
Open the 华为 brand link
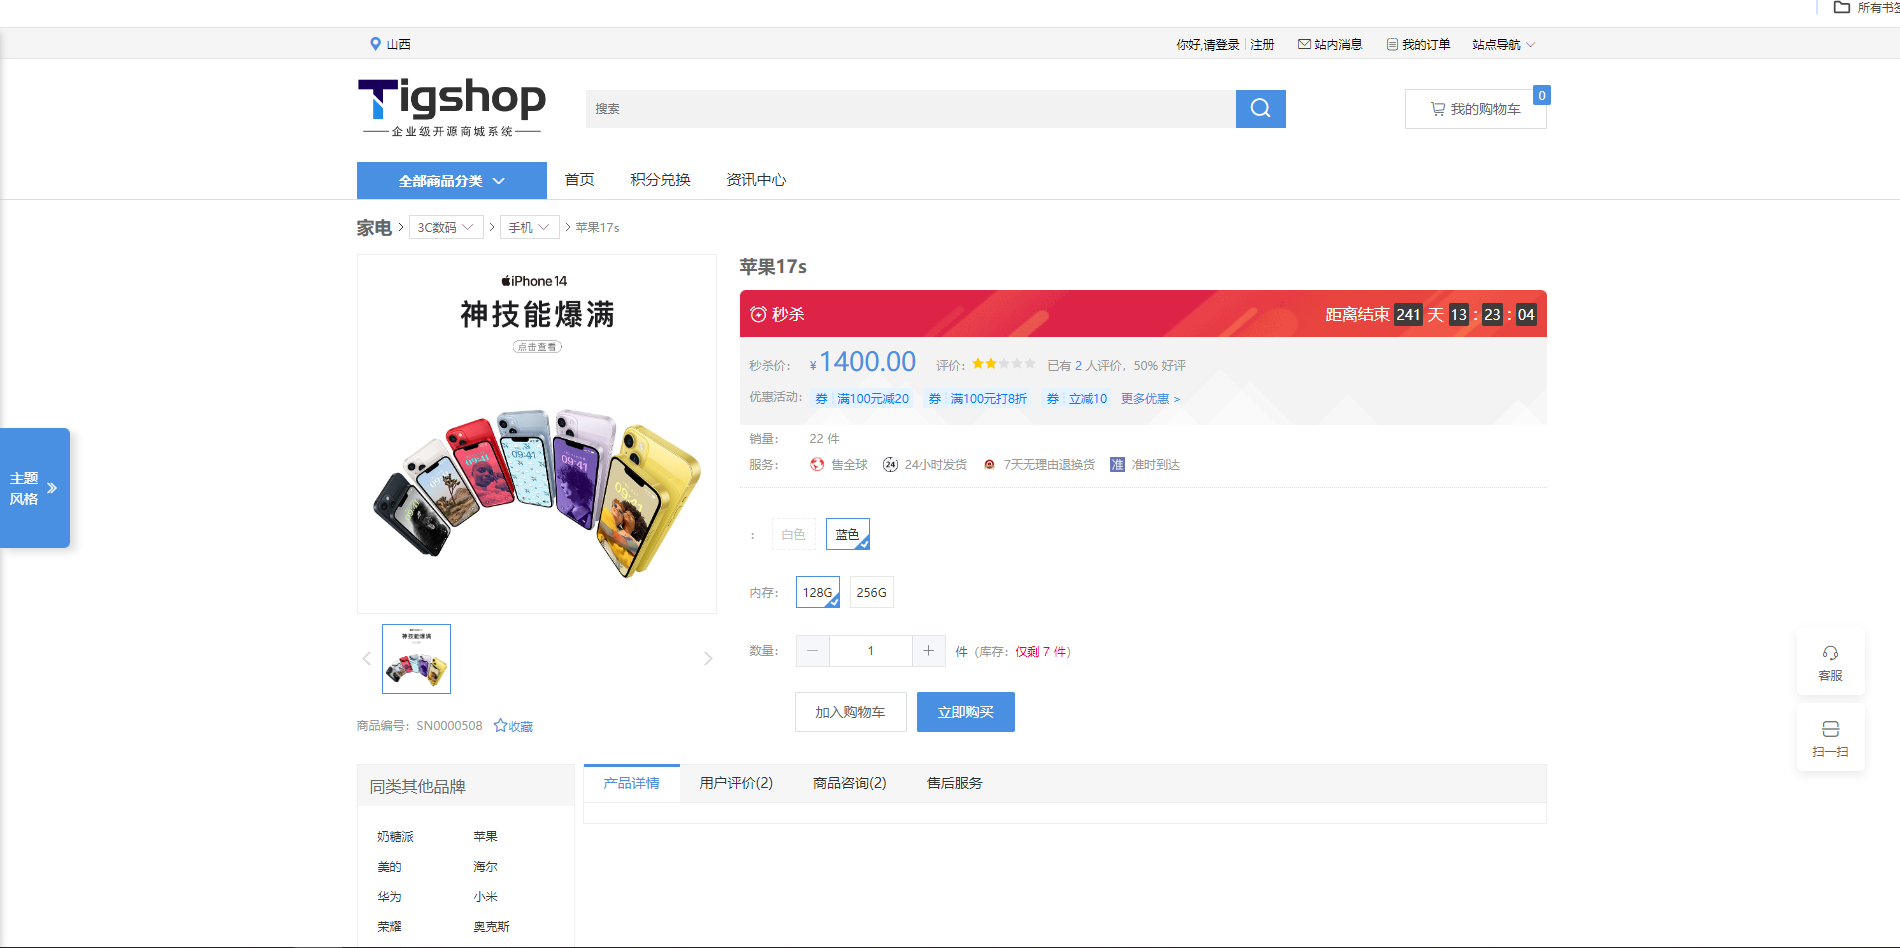coord(390,896)
